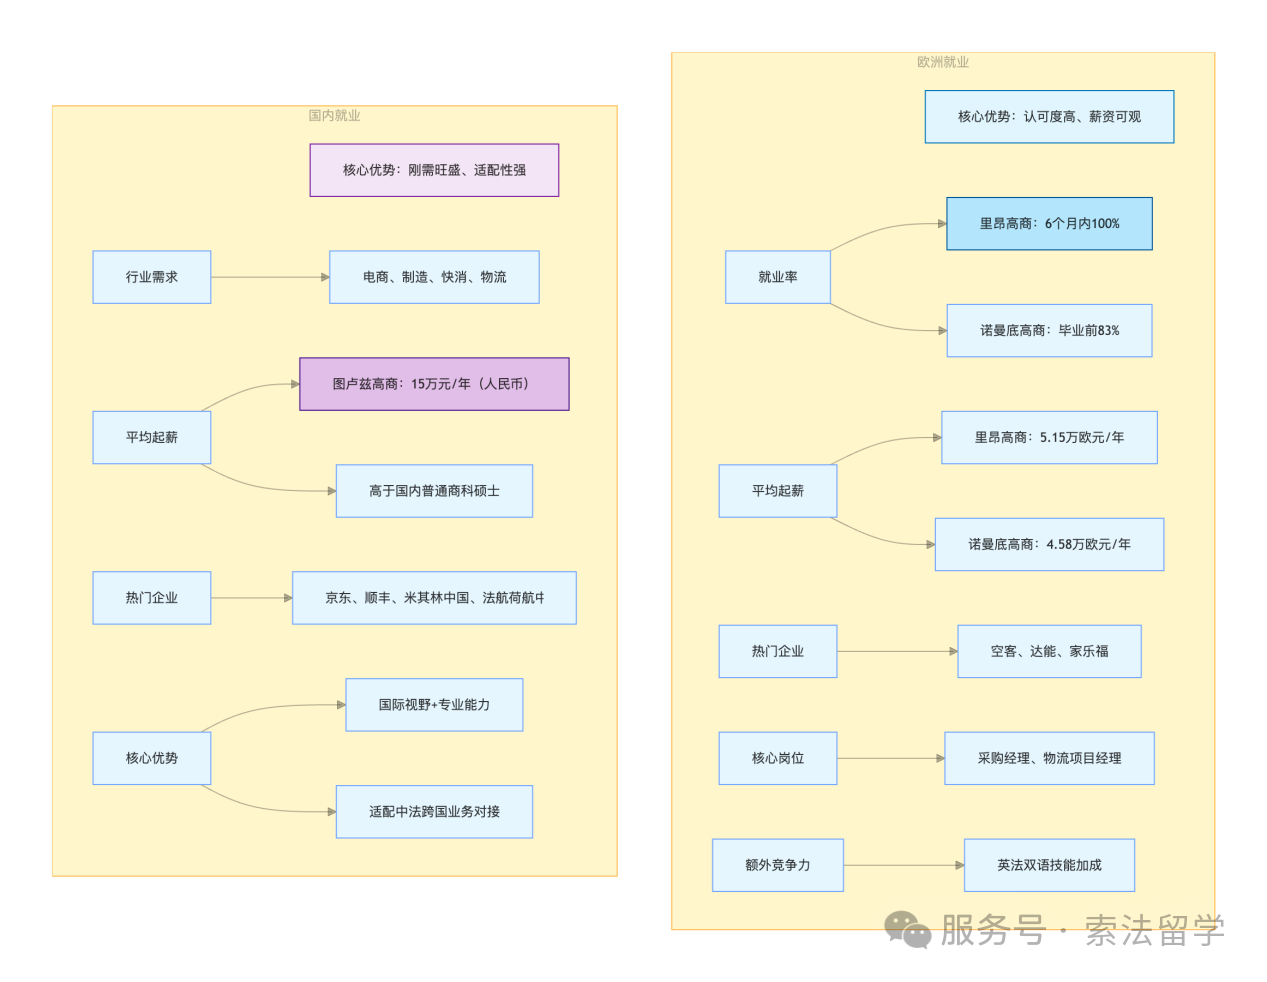The height and width of the screenshot is (982, 1267).
Task: Click 诺曼底高商：毕业前83% node
Action: [1049, 331]
